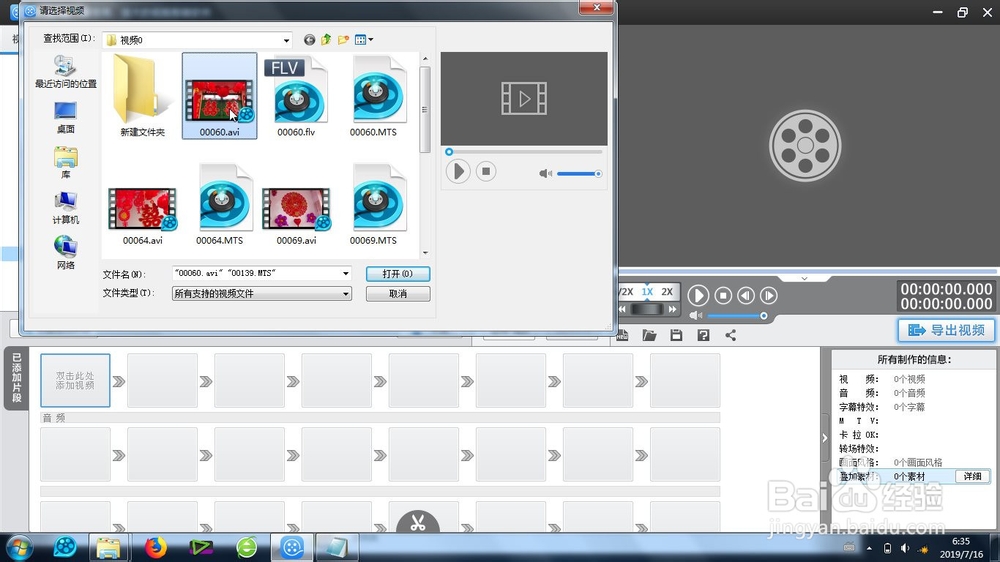This screenshot has width=1000, height=562.
Task: Click the 打开(O) button
Action: click(398, 274)
